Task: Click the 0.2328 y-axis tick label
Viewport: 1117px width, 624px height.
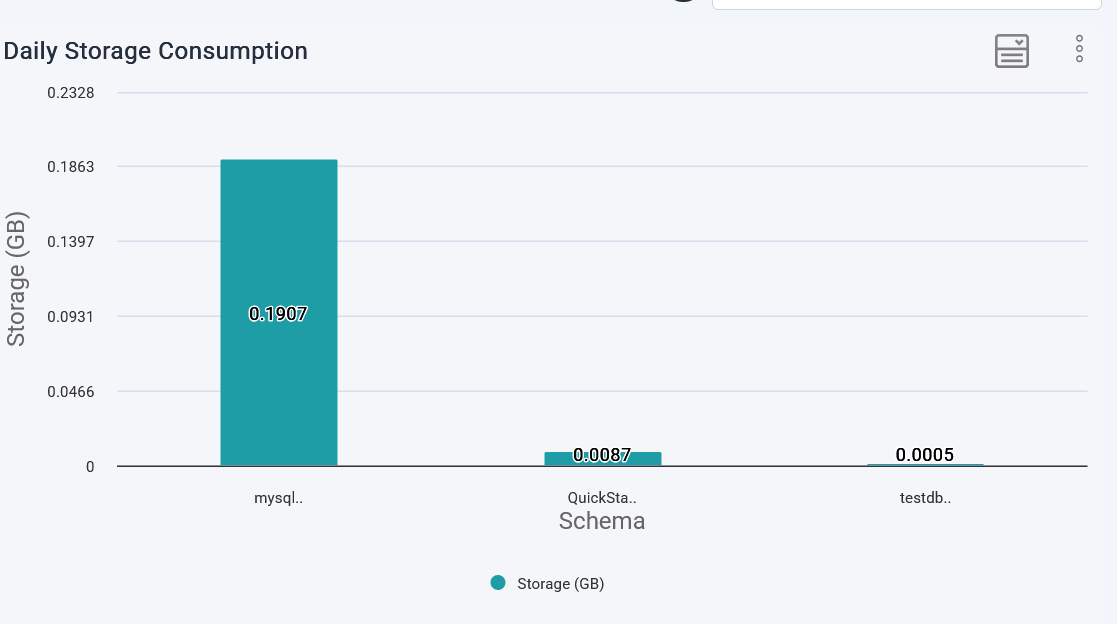Action: pos(71,93)
